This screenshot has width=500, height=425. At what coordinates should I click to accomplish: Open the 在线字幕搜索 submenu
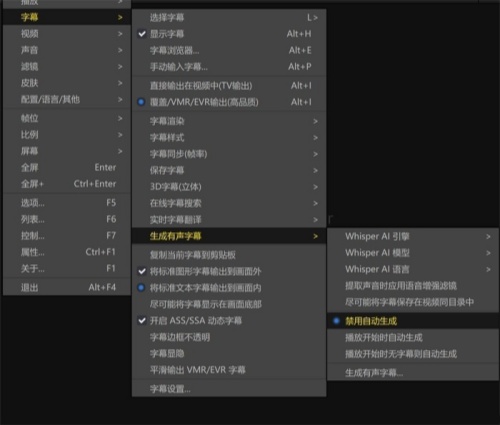(x=229, y=203)
